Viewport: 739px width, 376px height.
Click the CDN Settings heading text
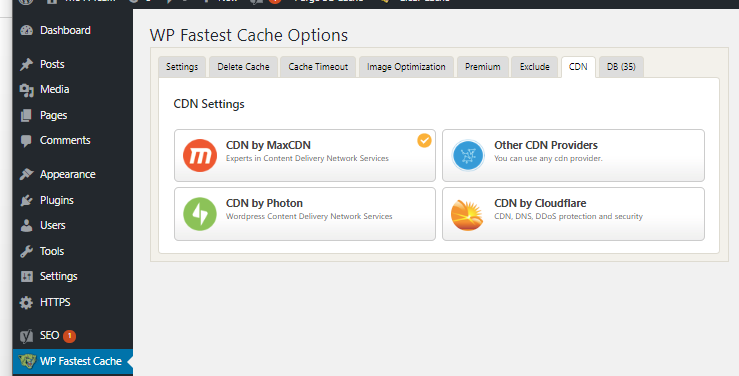pos(209,104)
